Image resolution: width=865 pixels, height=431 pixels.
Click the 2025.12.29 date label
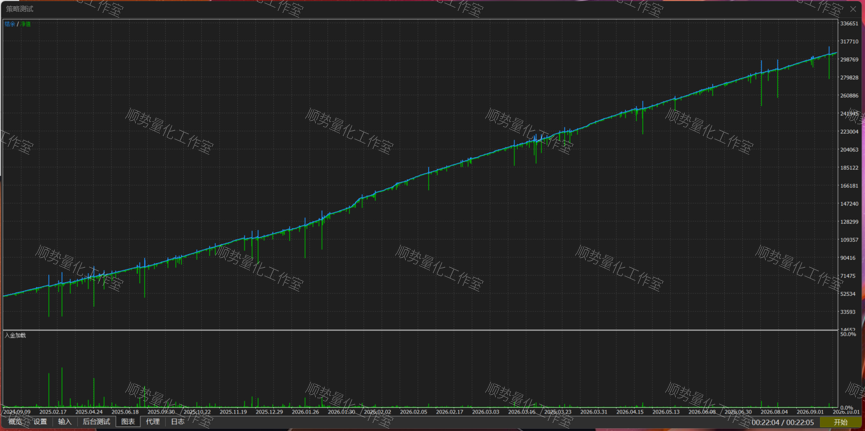(269, 412)
